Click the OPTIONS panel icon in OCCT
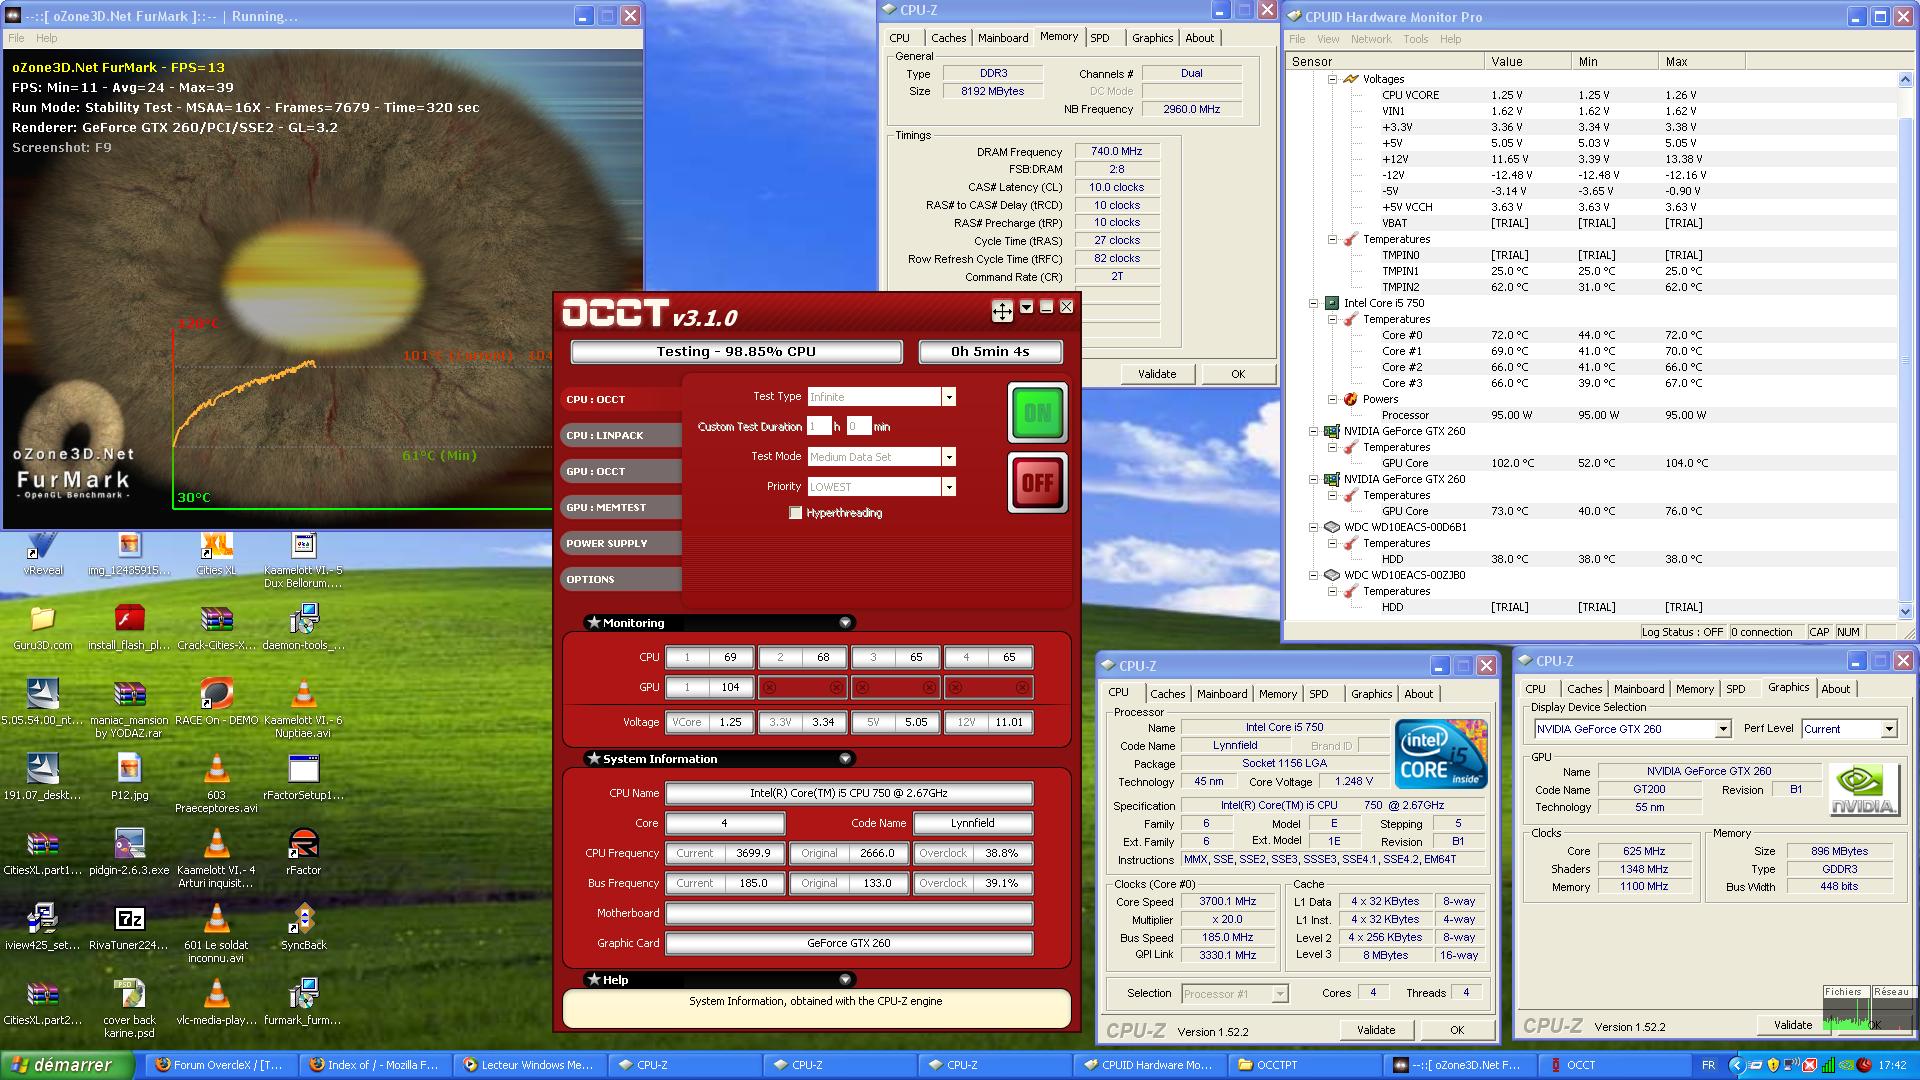 click(x=620, y=578)
